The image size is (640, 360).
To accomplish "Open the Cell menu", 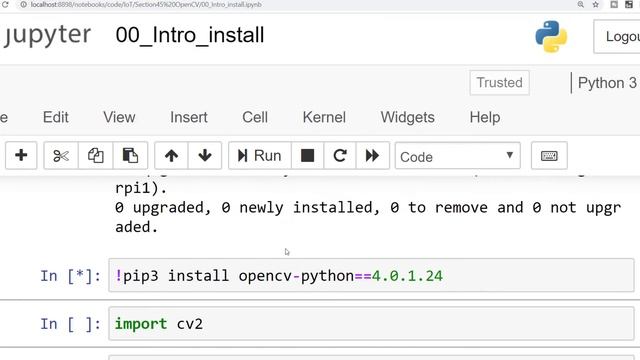I will tap(255, 118).
